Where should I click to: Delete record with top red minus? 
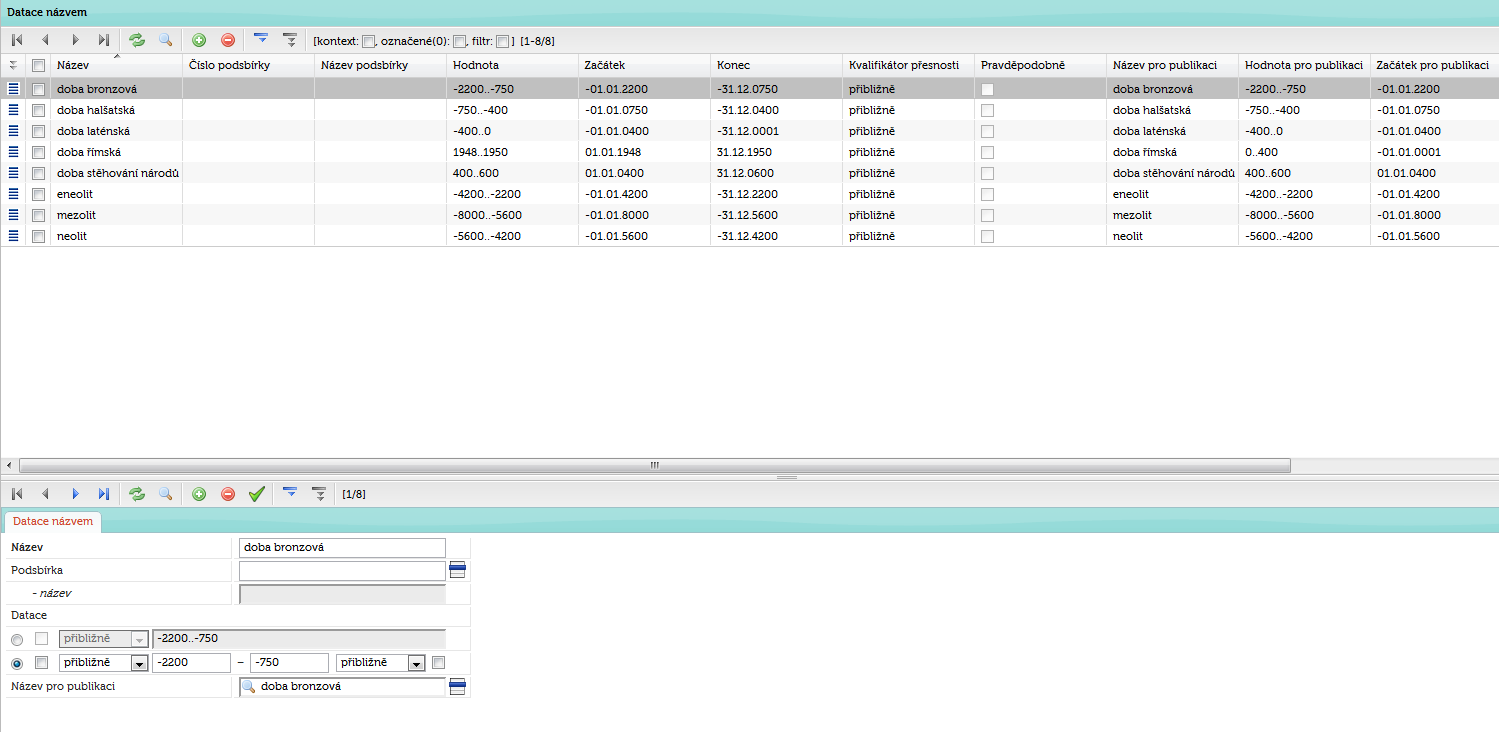228,40
